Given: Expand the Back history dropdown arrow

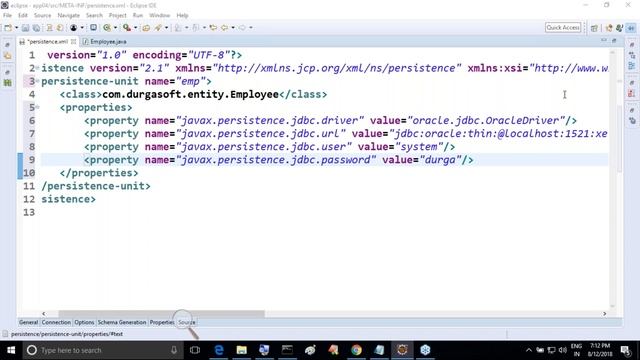Looking at the screenshot, I should click(x=233, y=28).
